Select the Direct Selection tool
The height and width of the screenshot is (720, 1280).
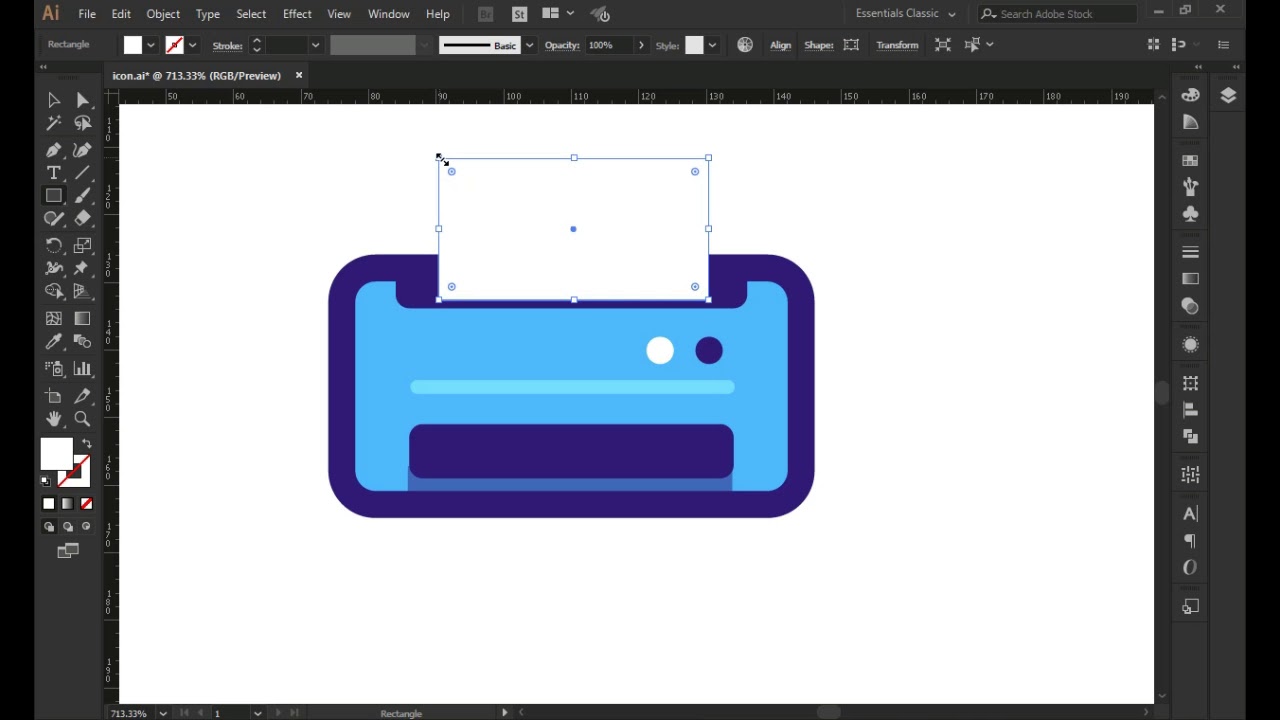[83, 100]
